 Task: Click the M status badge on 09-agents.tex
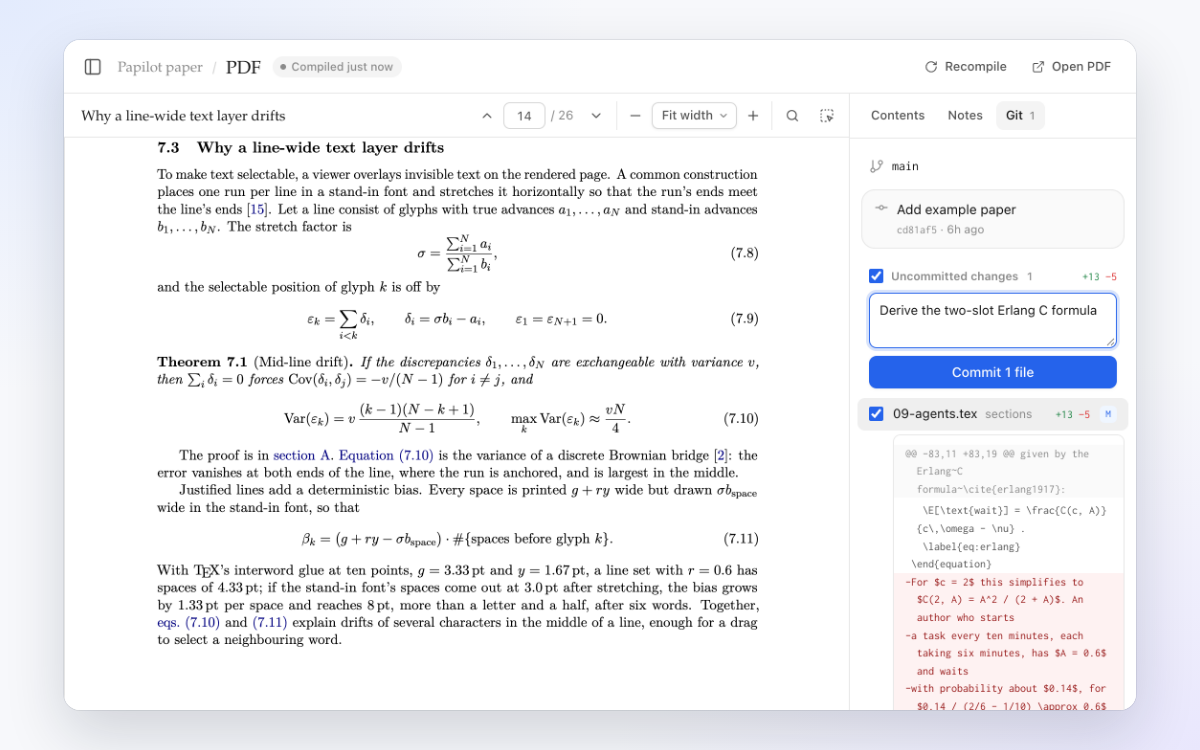click(x=1108, y=414)
